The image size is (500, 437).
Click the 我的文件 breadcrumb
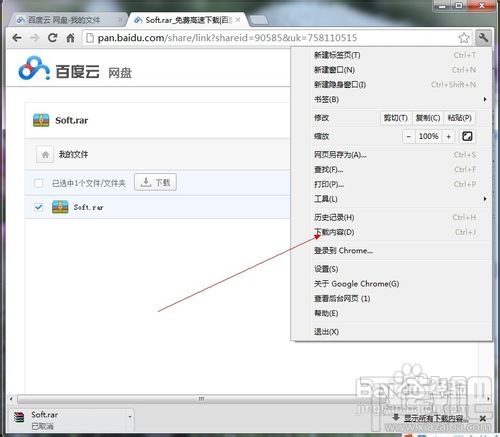click(x=73, y=154)
